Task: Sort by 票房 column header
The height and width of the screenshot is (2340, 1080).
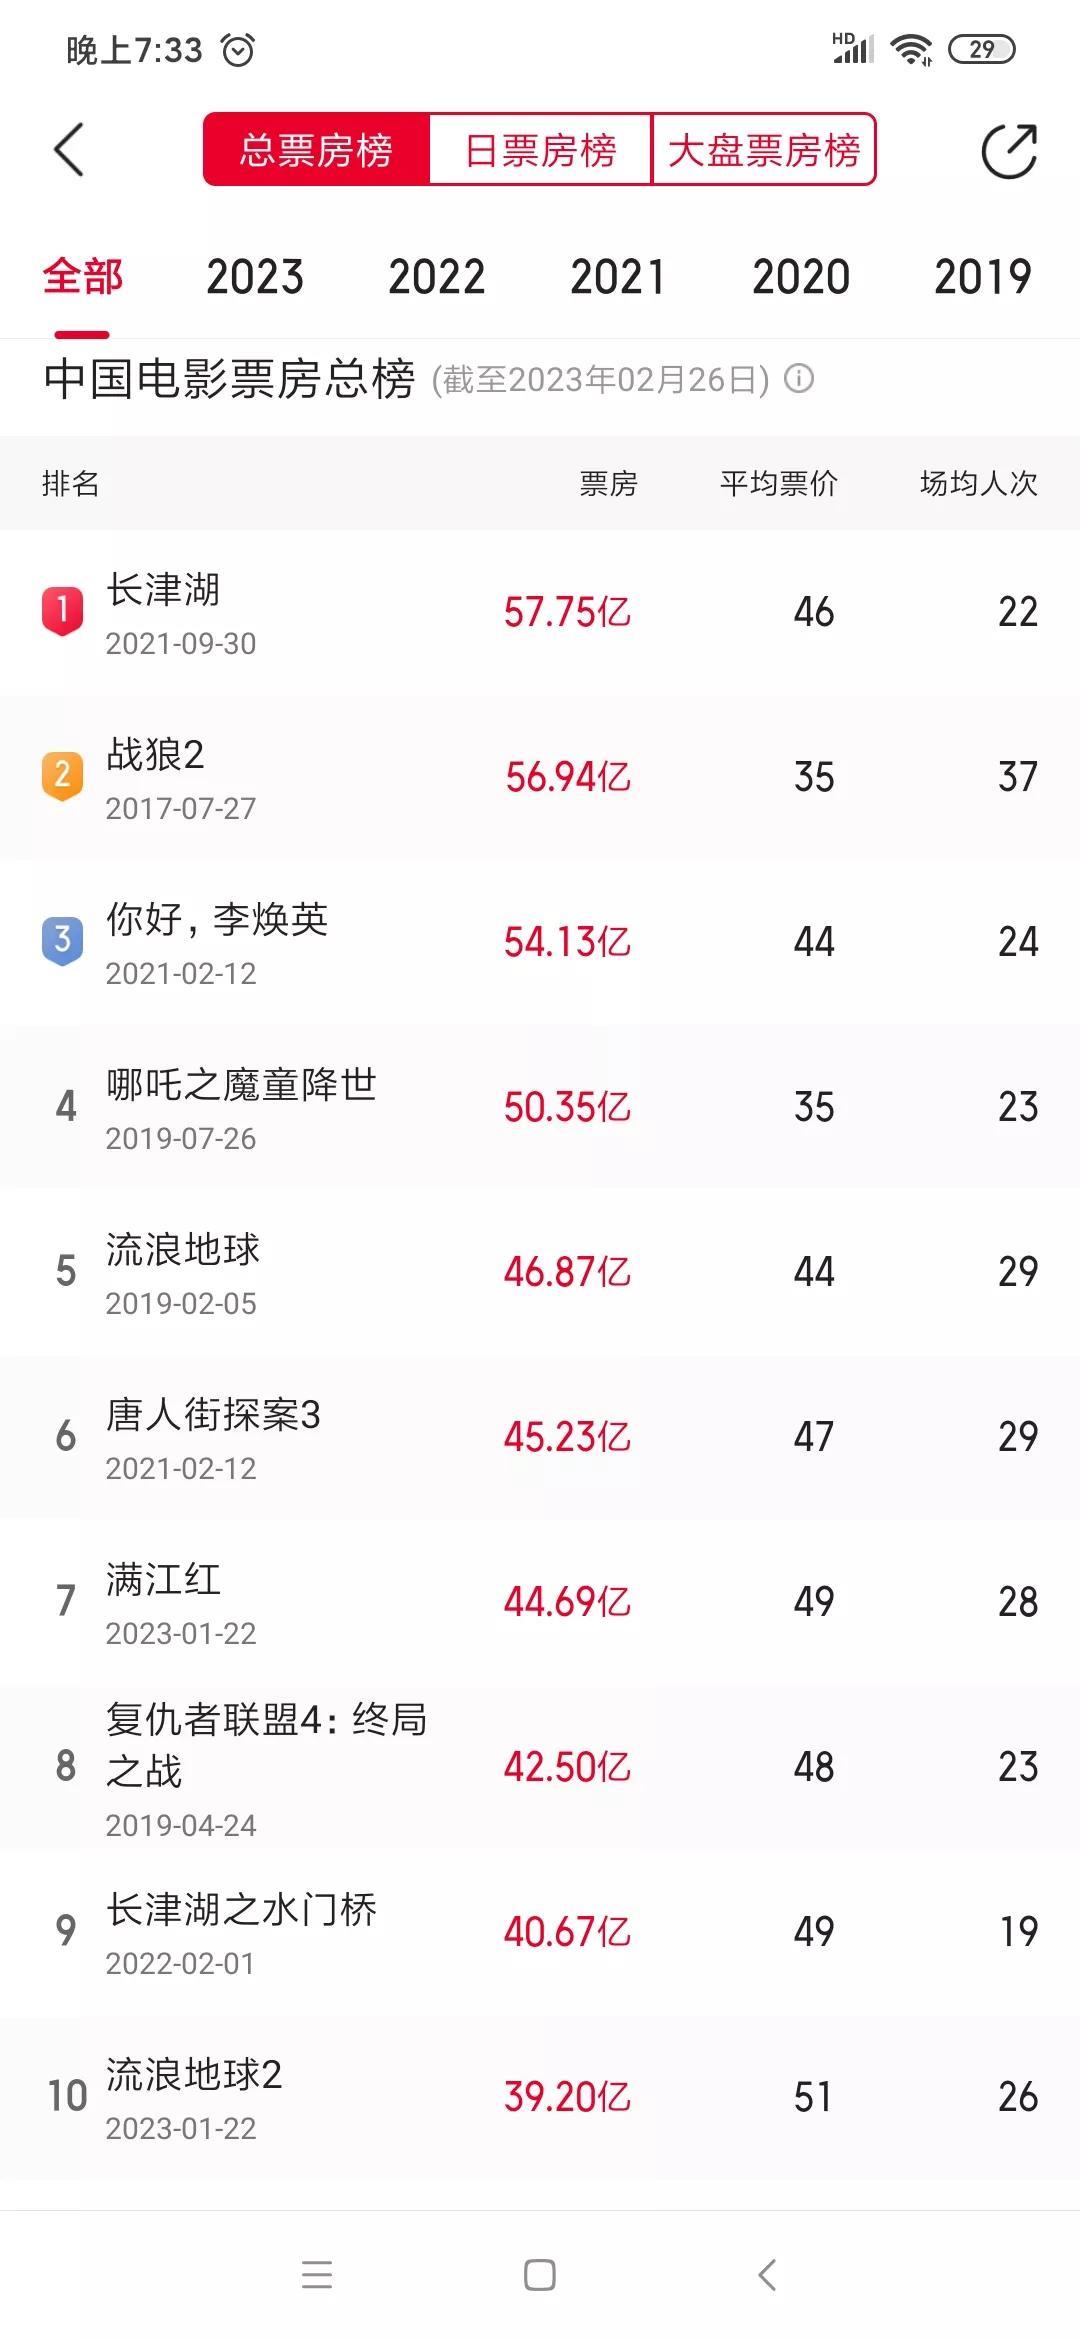Action: click(x=608, y=484)
